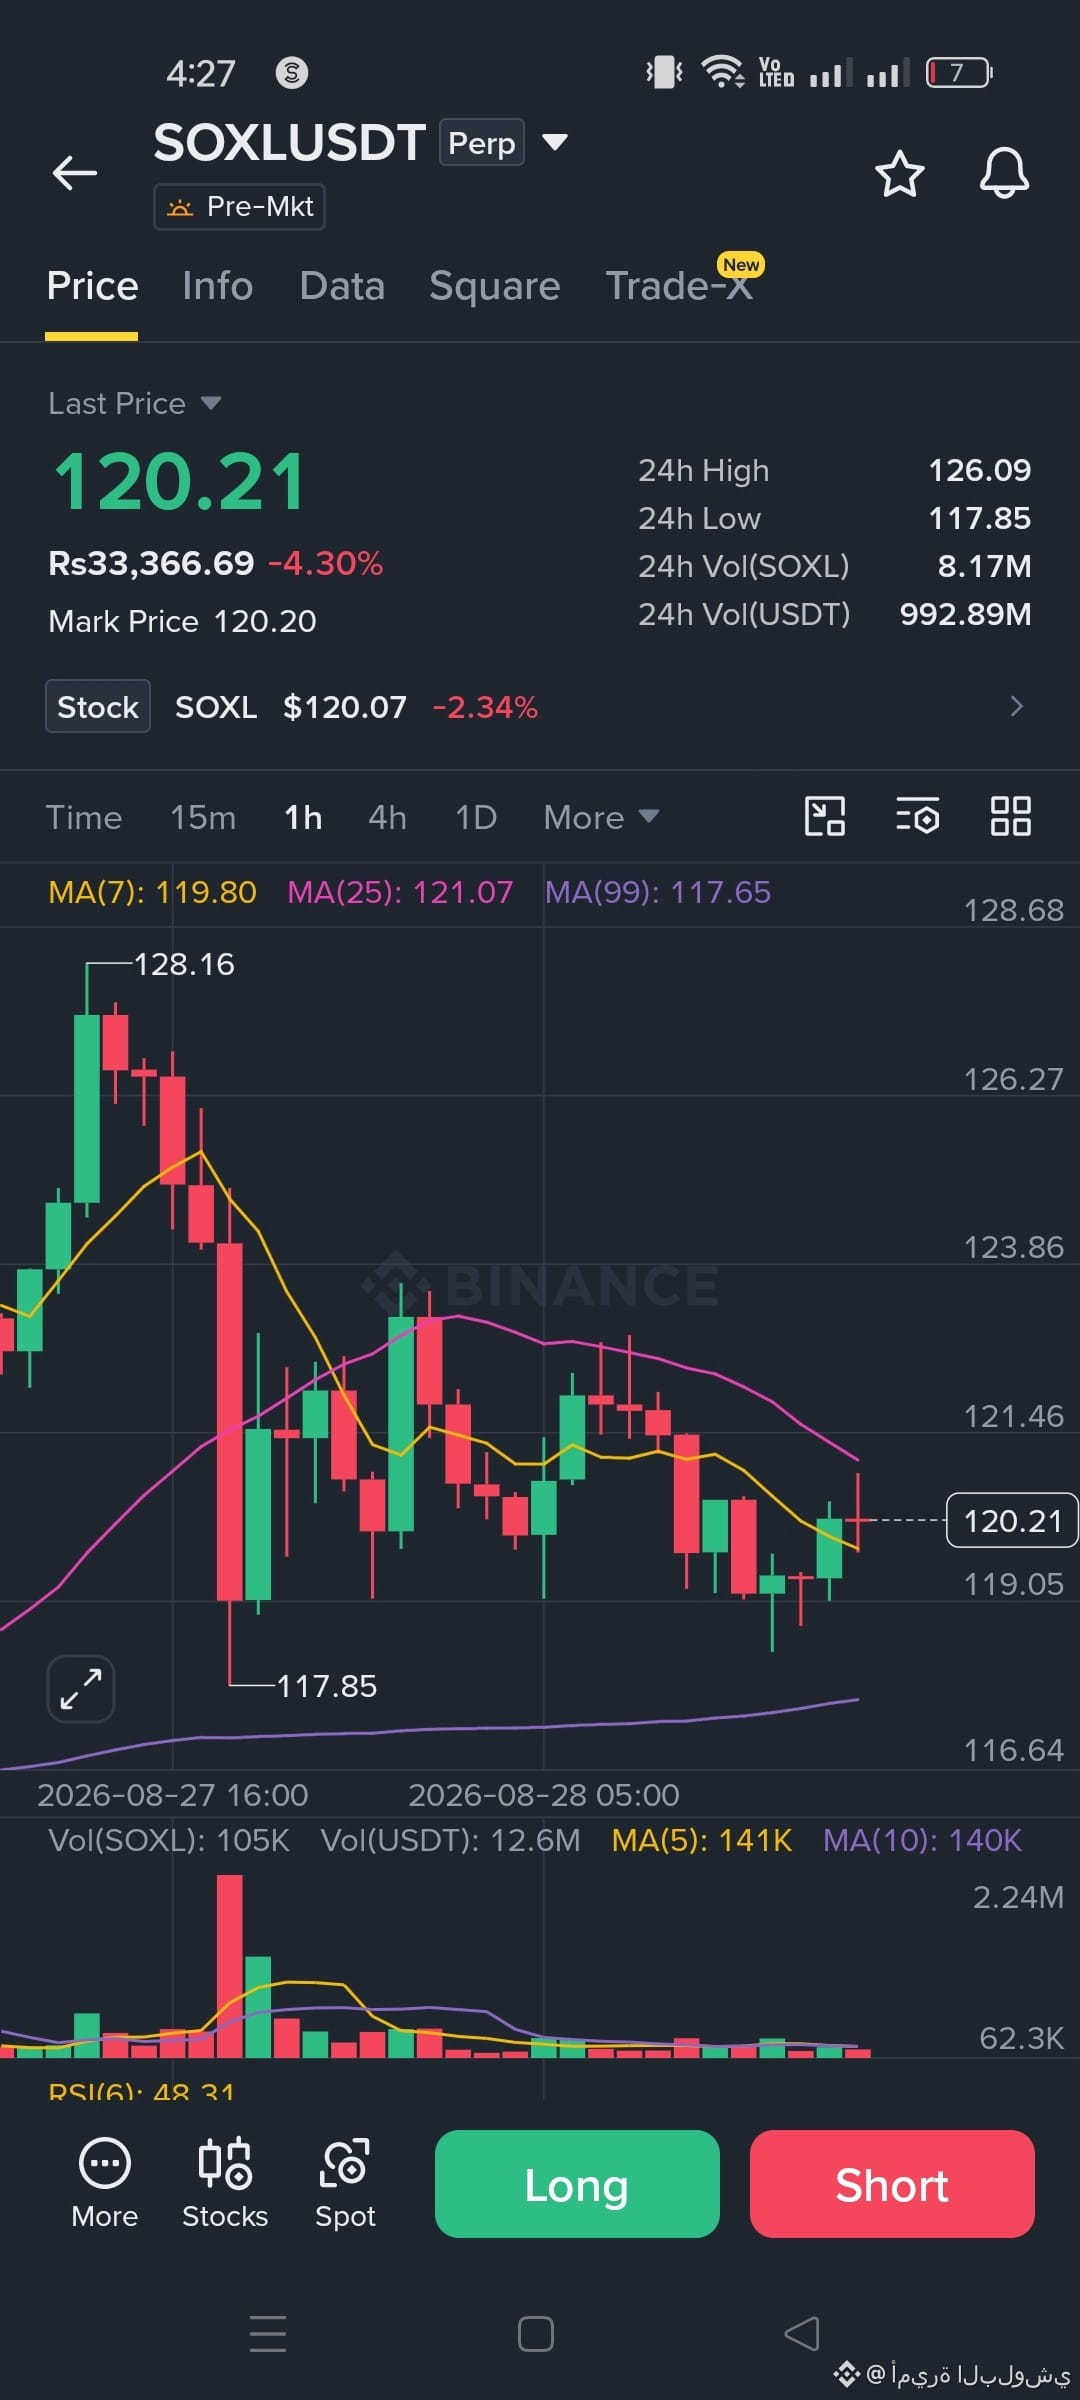This screenshot has height=2400, width=1080.
Task: Tap the Android recent apps menu icon
Action: click(x=268, y=2334)
